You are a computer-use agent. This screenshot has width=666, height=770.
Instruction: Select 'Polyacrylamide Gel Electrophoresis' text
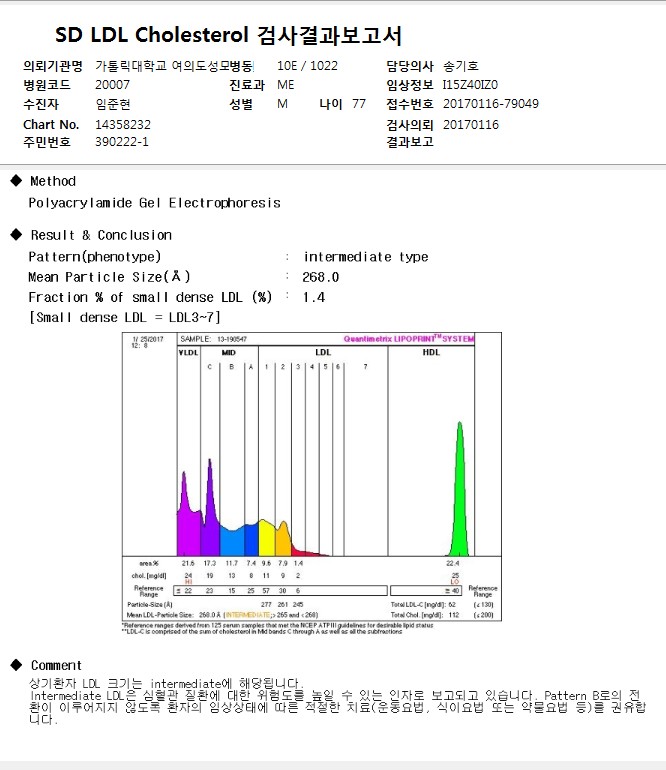pyautogui.click(x=154, y=203)
